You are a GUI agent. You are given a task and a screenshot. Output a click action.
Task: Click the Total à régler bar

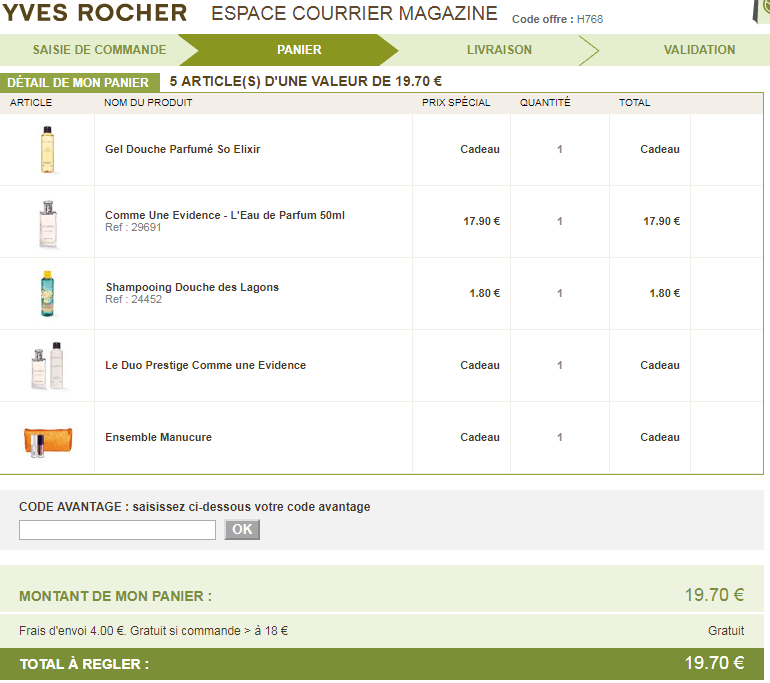385,663
